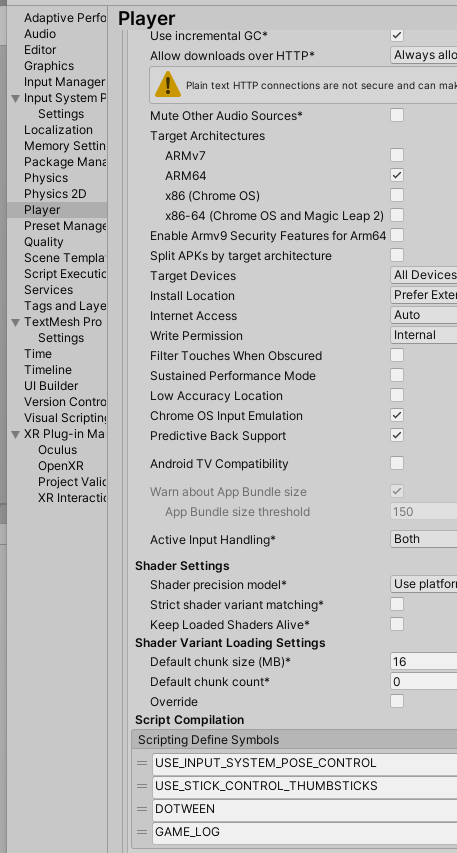457x853 pixels.
Task: Grab the drag handle beside USE_INPUT_SYSTEM_POSE_CONTROL
Action: pos(142,763)
